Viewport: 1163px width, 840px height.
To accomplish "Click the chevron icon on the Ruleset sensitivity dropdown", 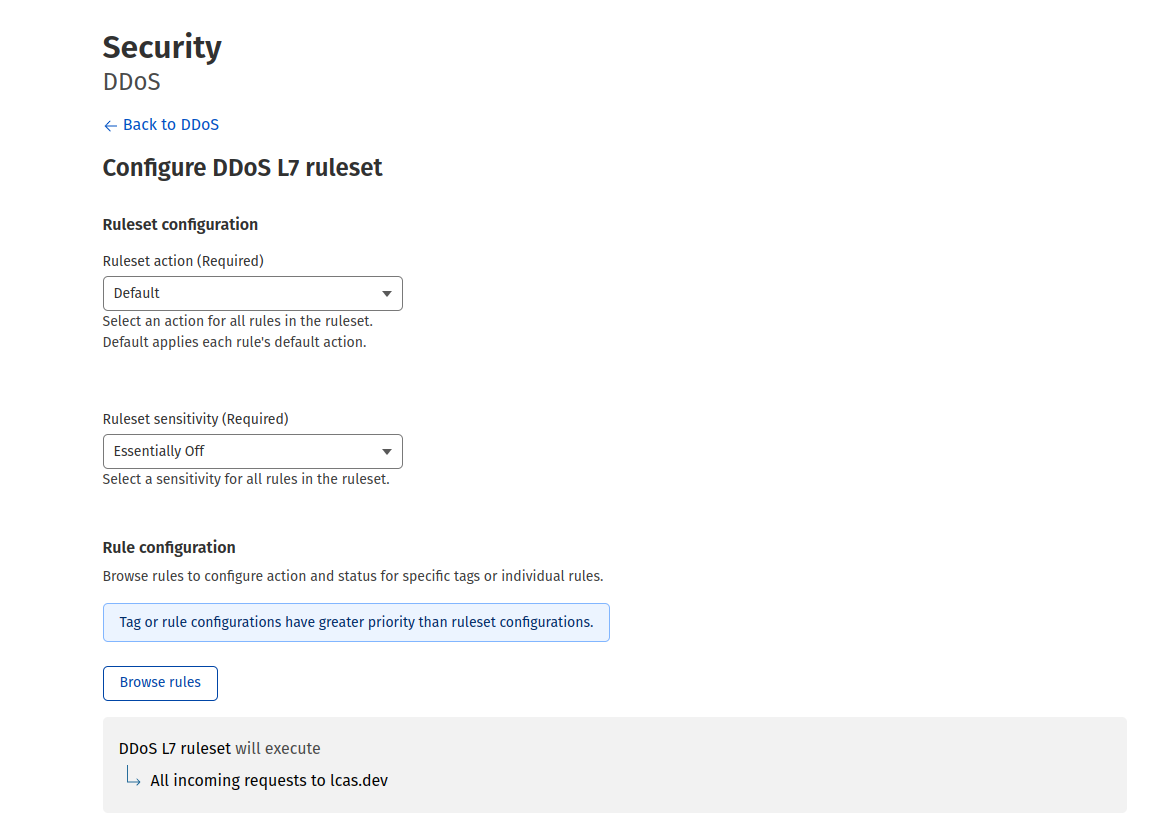I will pyautogui.click(x=386, y=451).
